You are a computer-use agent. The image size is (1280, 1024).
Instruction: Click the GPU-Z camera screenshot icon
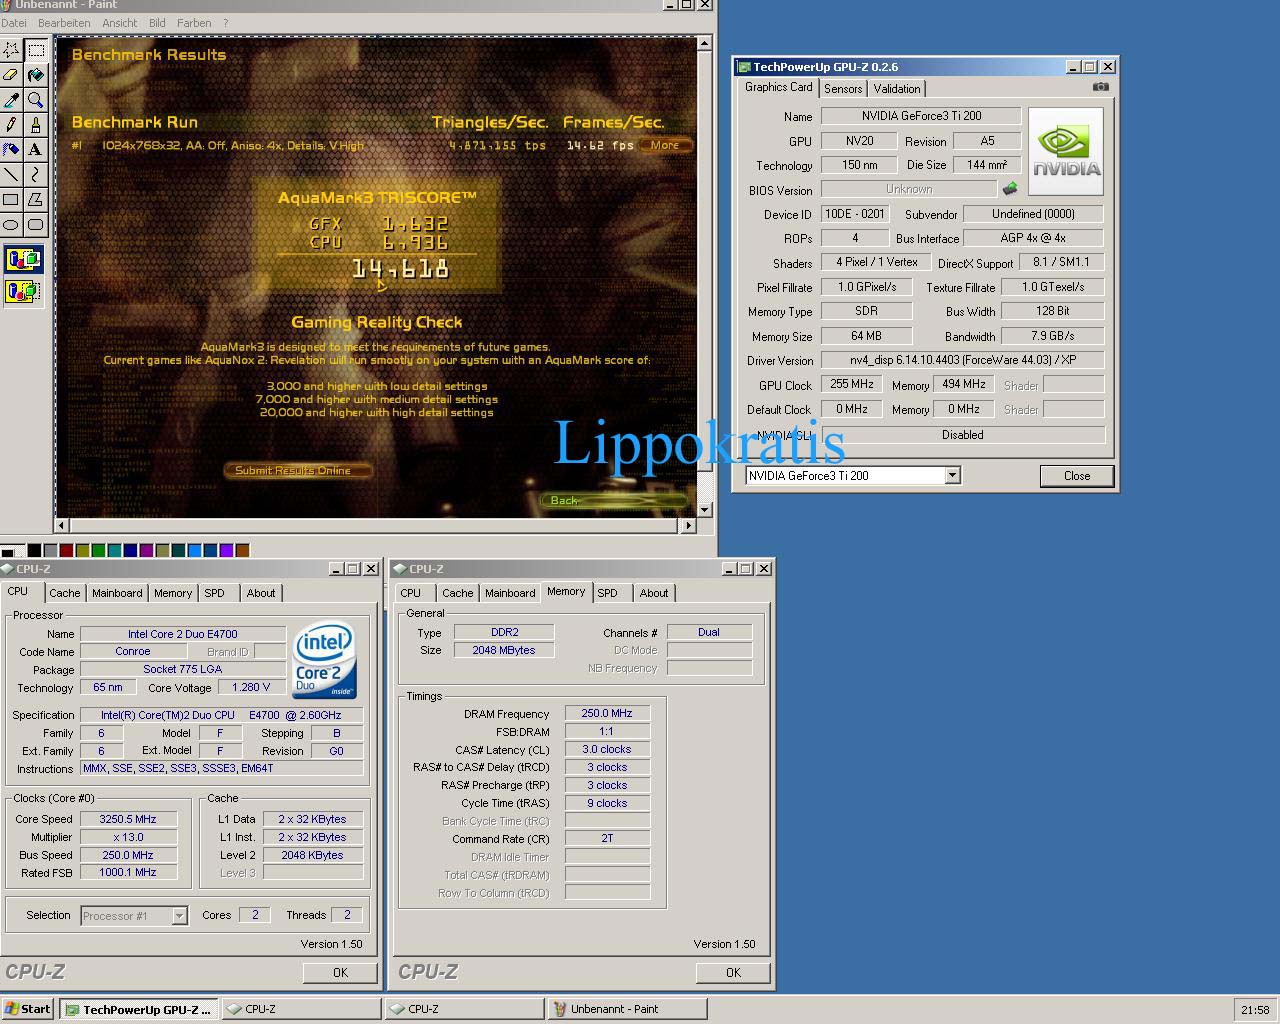(1100, 87)
